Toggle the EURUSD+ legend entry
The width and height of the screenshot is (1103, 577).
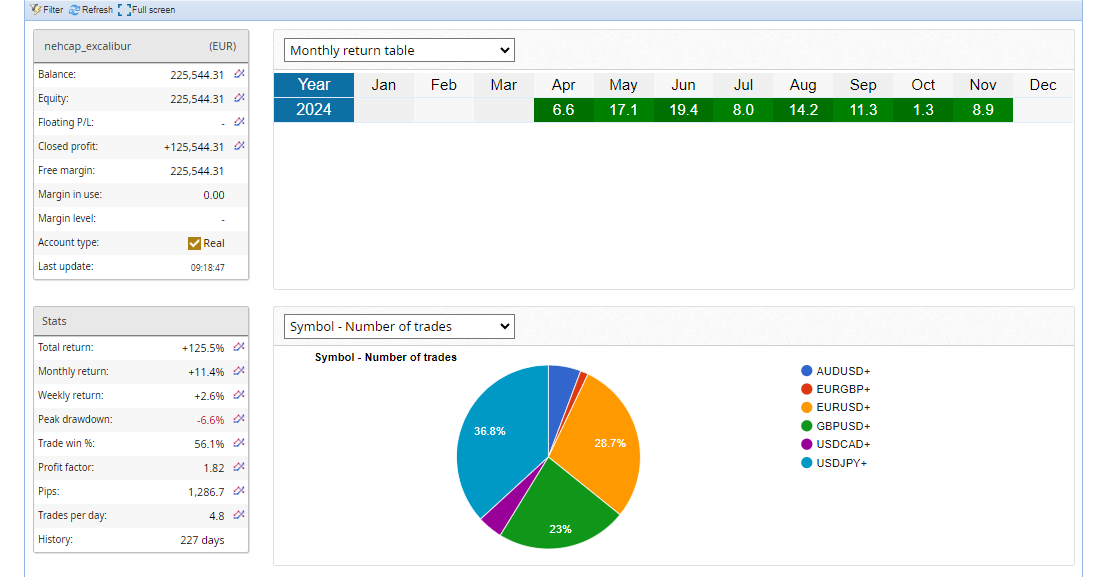(835, 407)
